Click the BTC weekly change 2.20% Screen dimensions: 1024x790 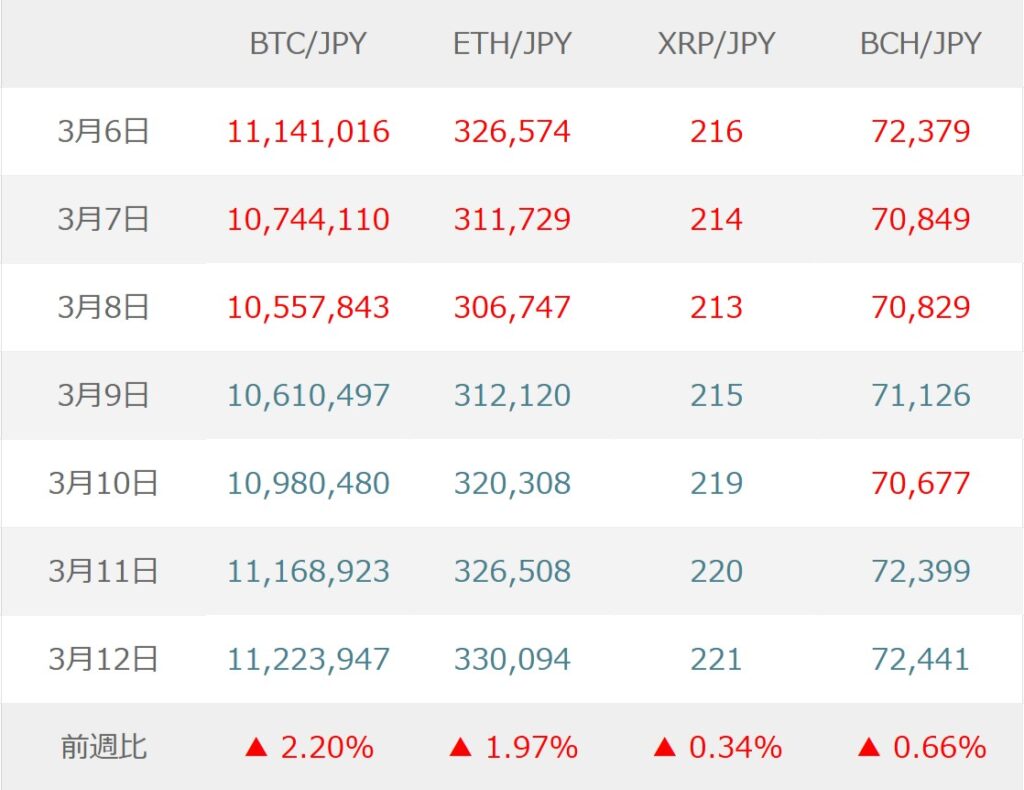pyautogui.click(x=326, y=747)
